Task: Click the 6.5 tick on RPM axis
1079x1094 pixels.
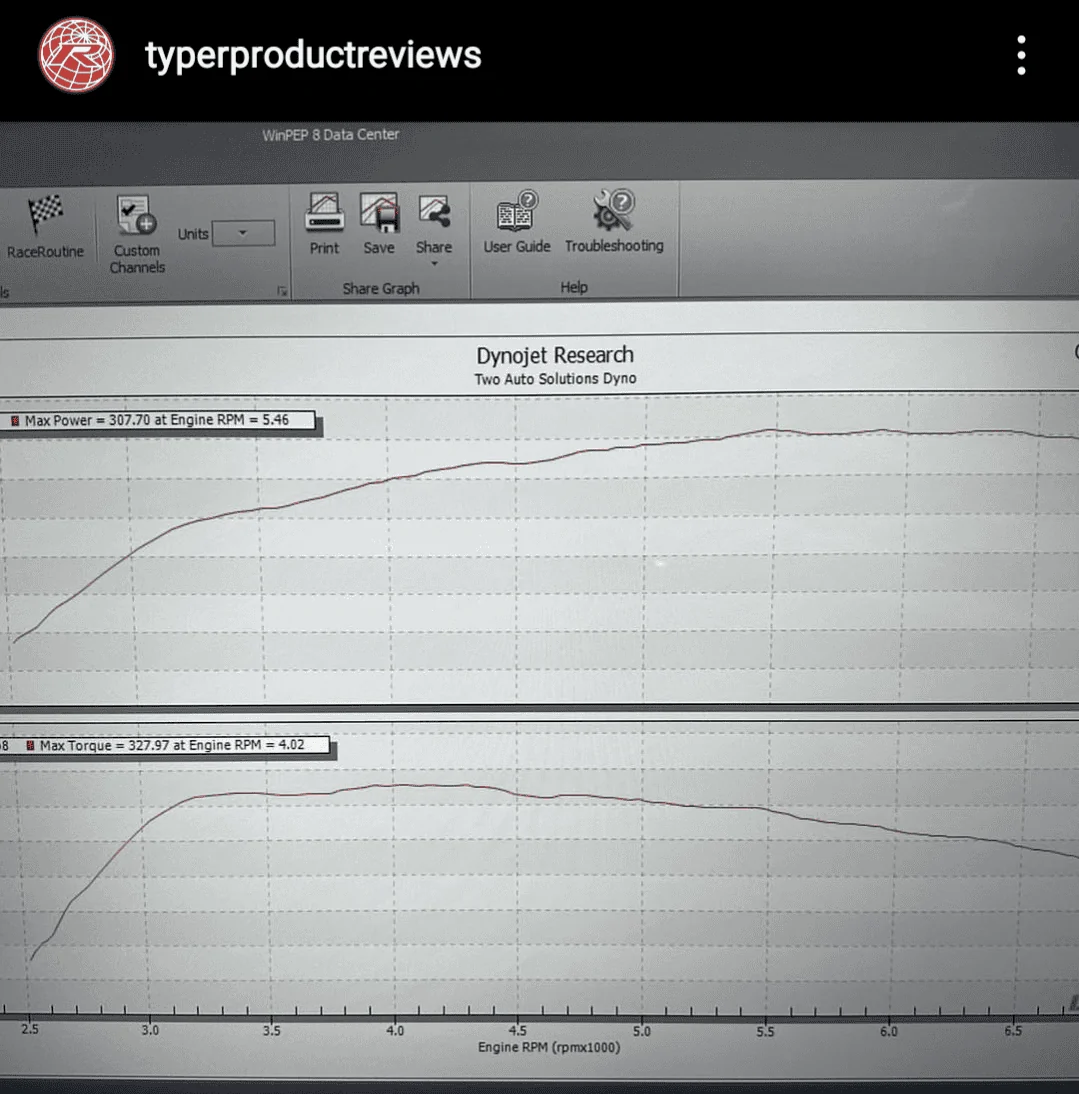Action: pyautogui.click(x=1013, y=1031)
